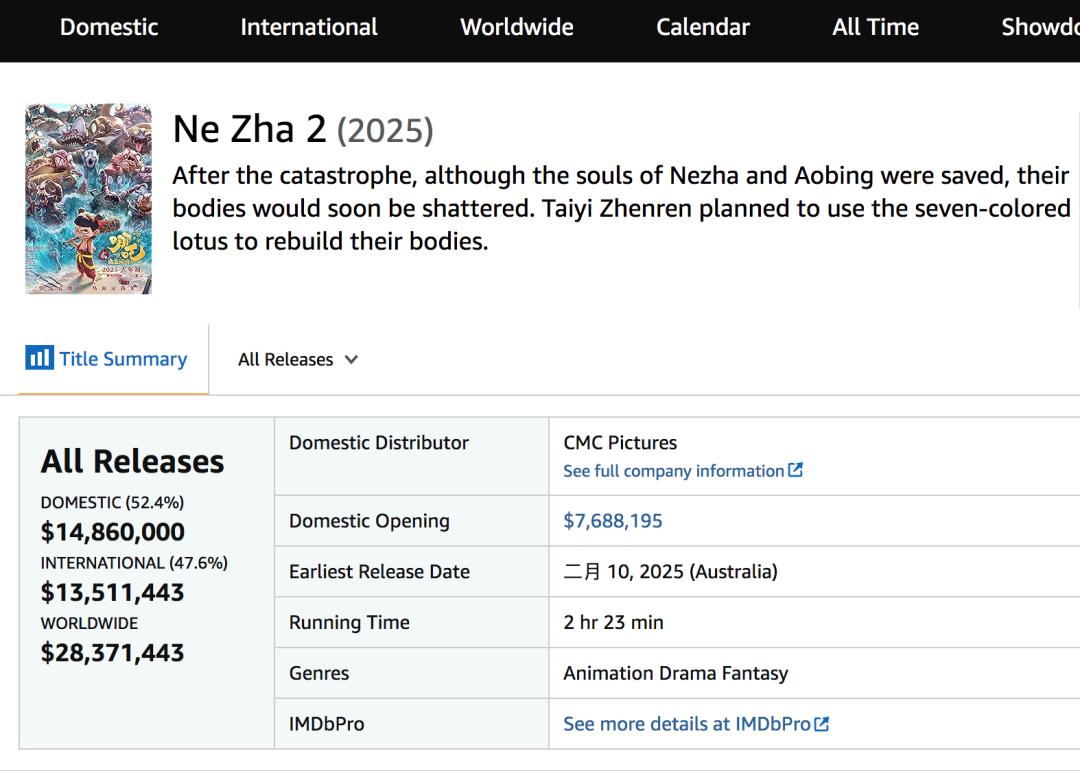Open the $7,688,195 domestic opening link
The width and height of the screenshot is (1080, 771).
pyautogui.click(x=613, y=521)
